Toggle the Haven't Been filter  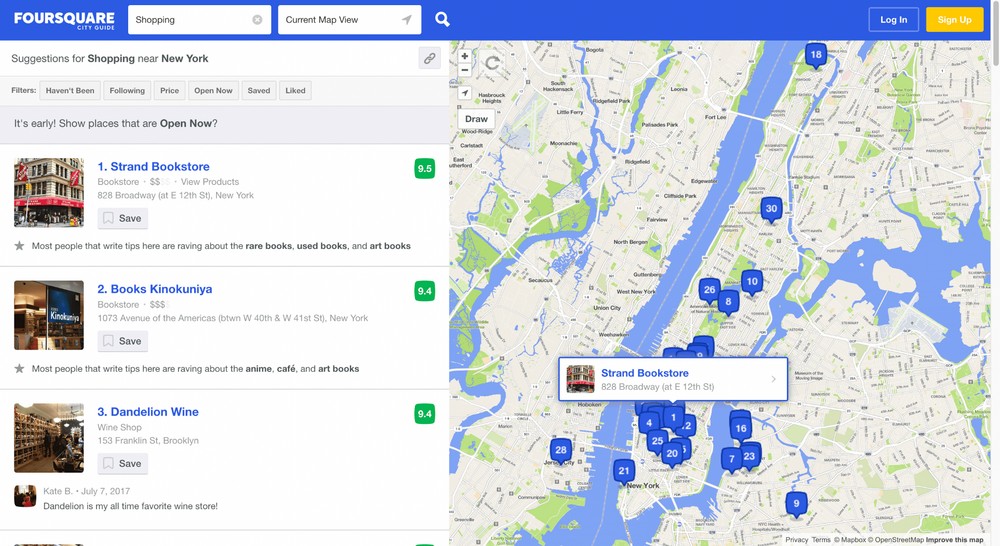click(x=70, y=91)
